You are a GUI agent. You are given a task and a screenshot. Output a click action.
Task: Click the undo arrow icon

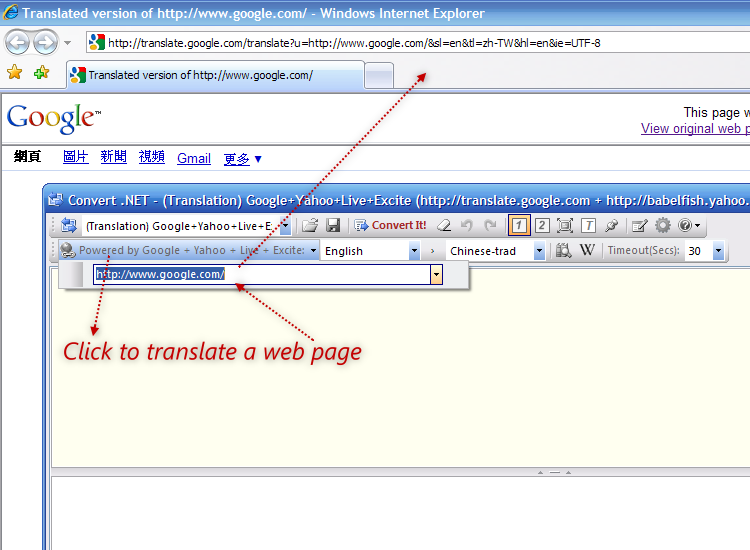coord(467,225)
